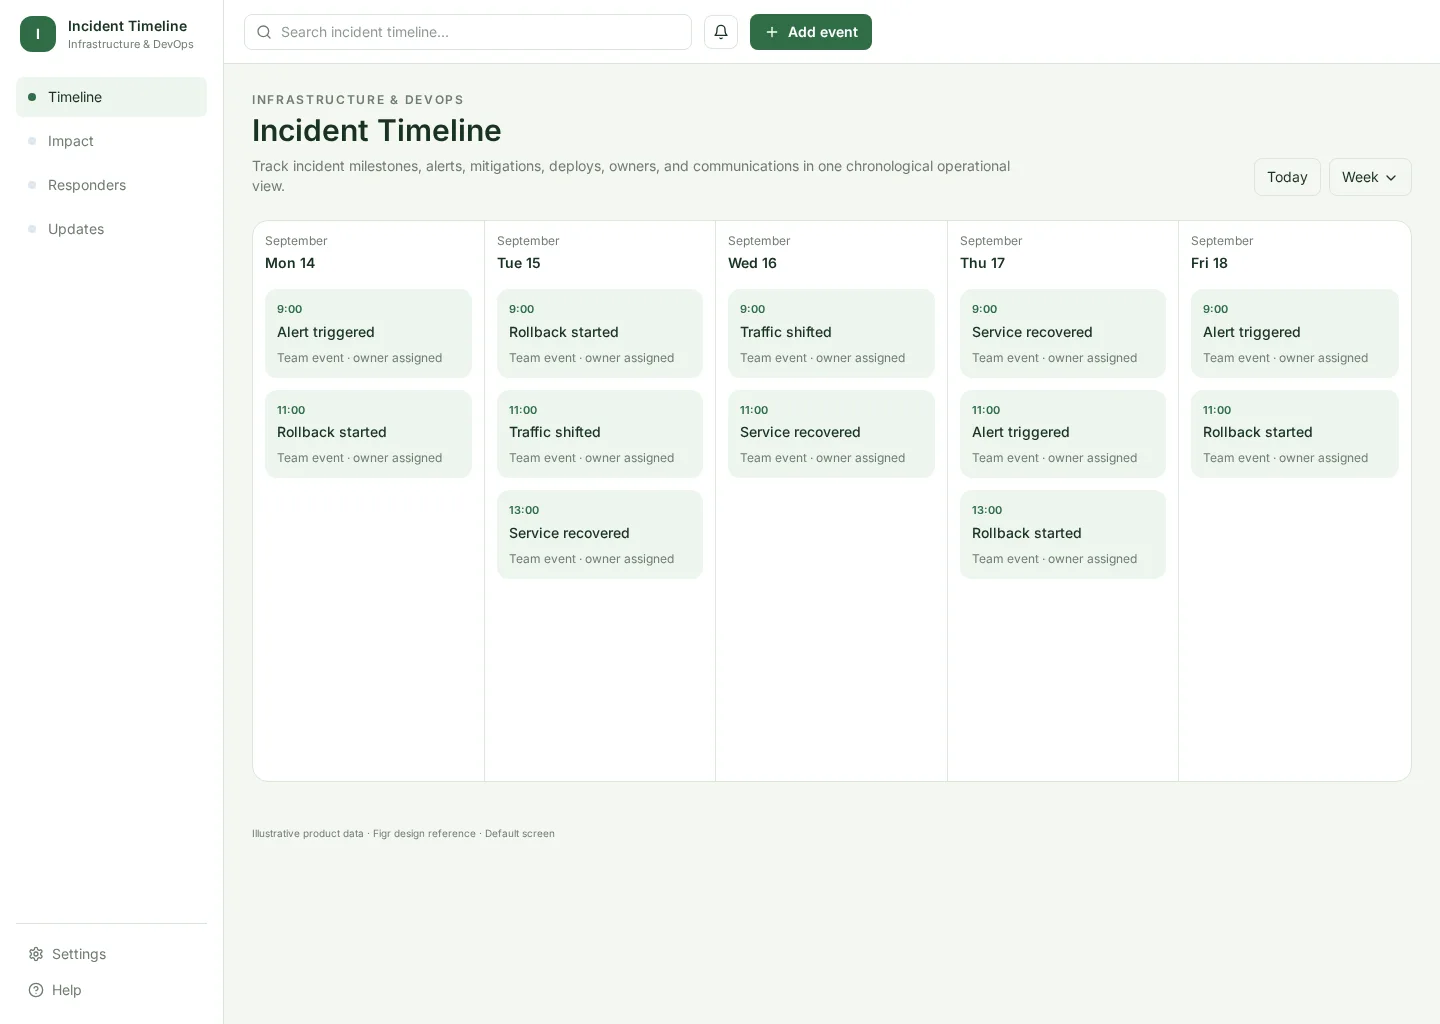Open Fri 18 9:00 Alert triggered event
Viewport: 1440px width, 1024px height.
1295,333
